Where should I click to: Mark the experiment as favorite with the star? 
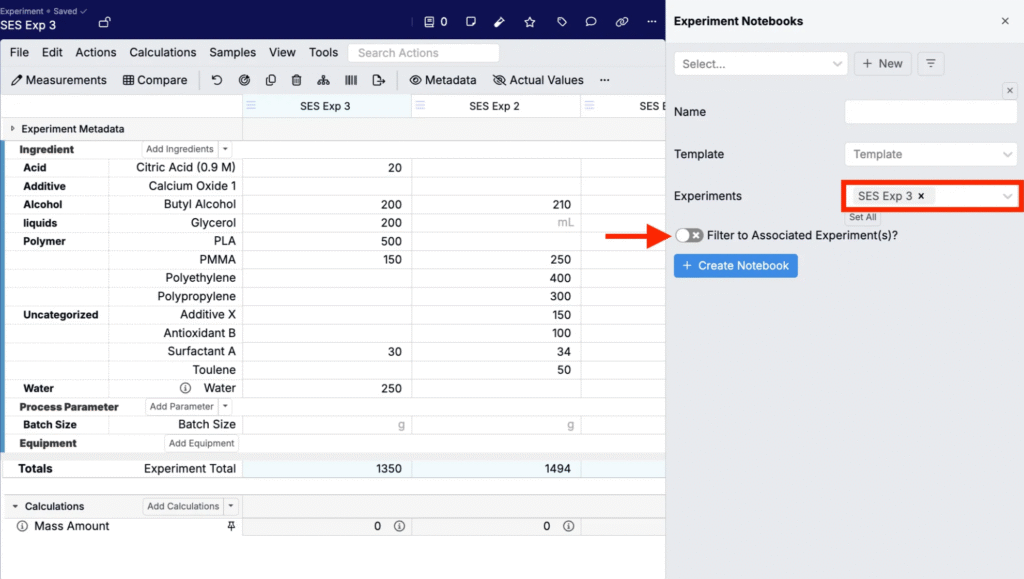point(530,22)
